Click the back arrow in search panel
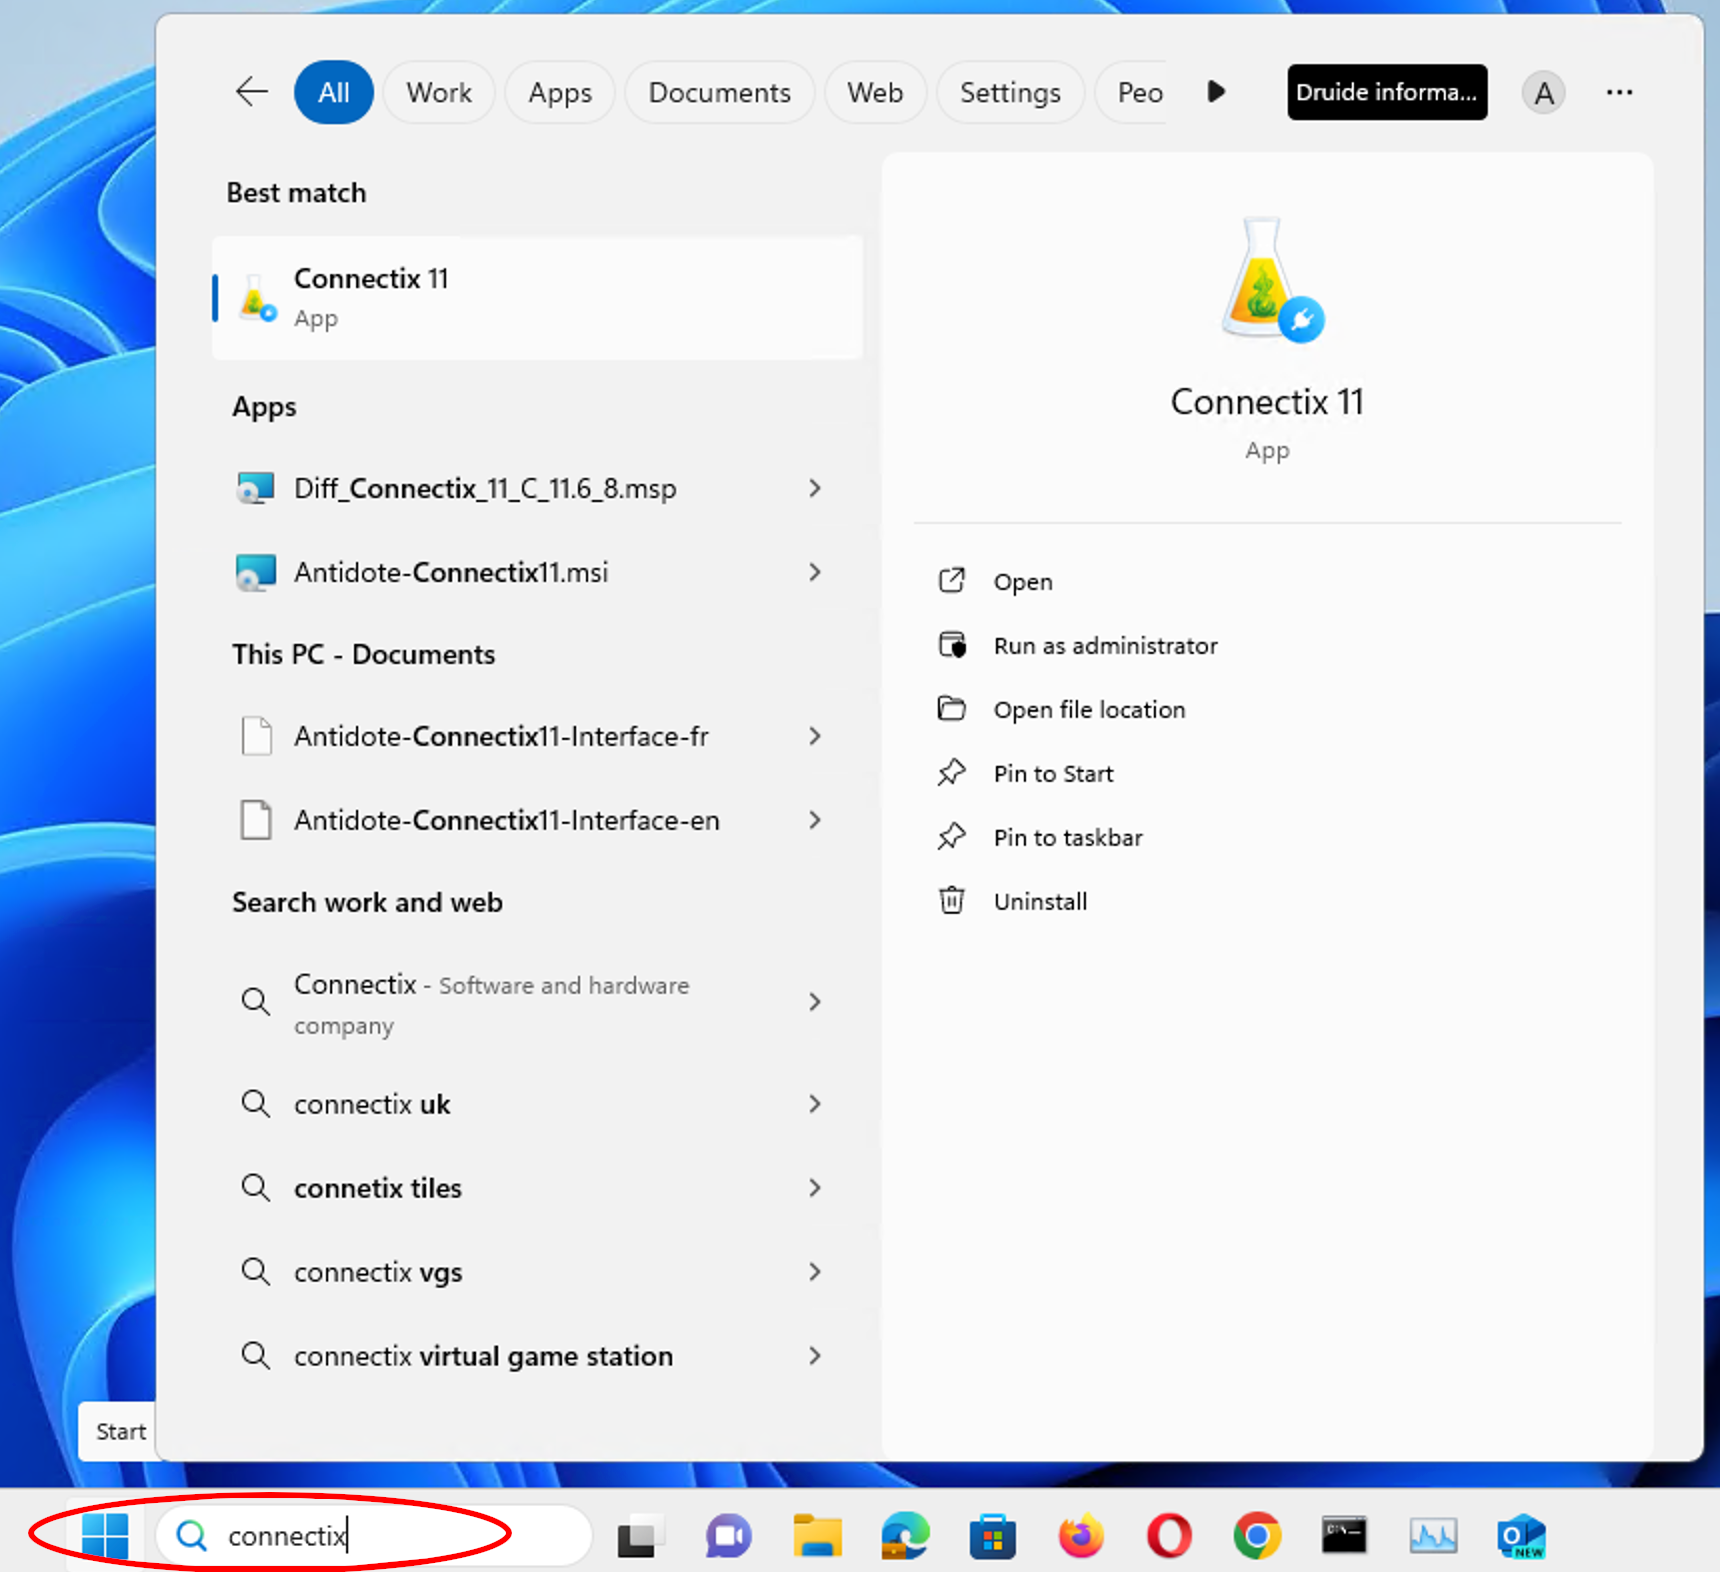The width and height of the screenshot is (1720, 1572). 251,92
